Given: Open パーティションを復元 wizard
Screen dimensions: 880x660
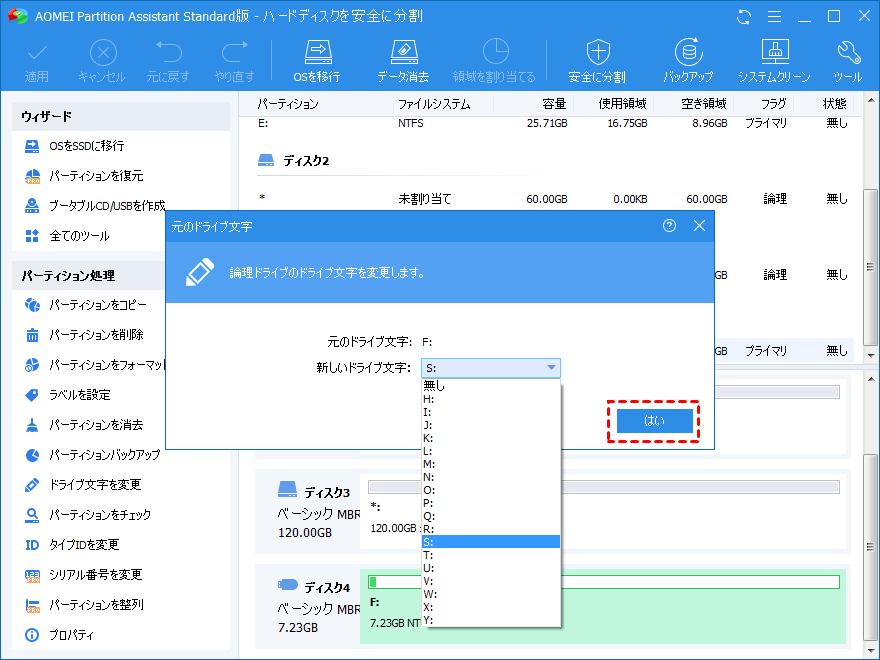Looking at the screenshot, I should (84, 176).
